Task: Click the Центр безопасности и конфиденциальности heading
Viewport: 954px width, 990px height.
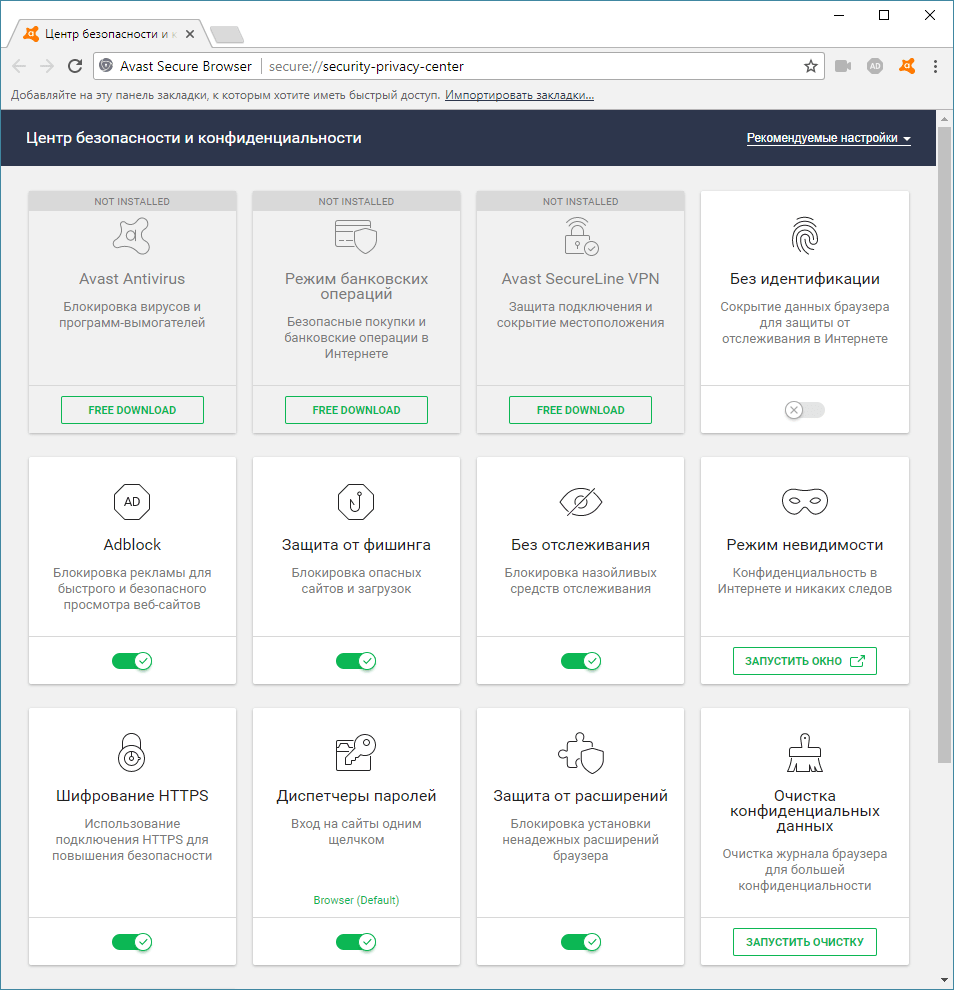Action: click(x=194, y=138)
